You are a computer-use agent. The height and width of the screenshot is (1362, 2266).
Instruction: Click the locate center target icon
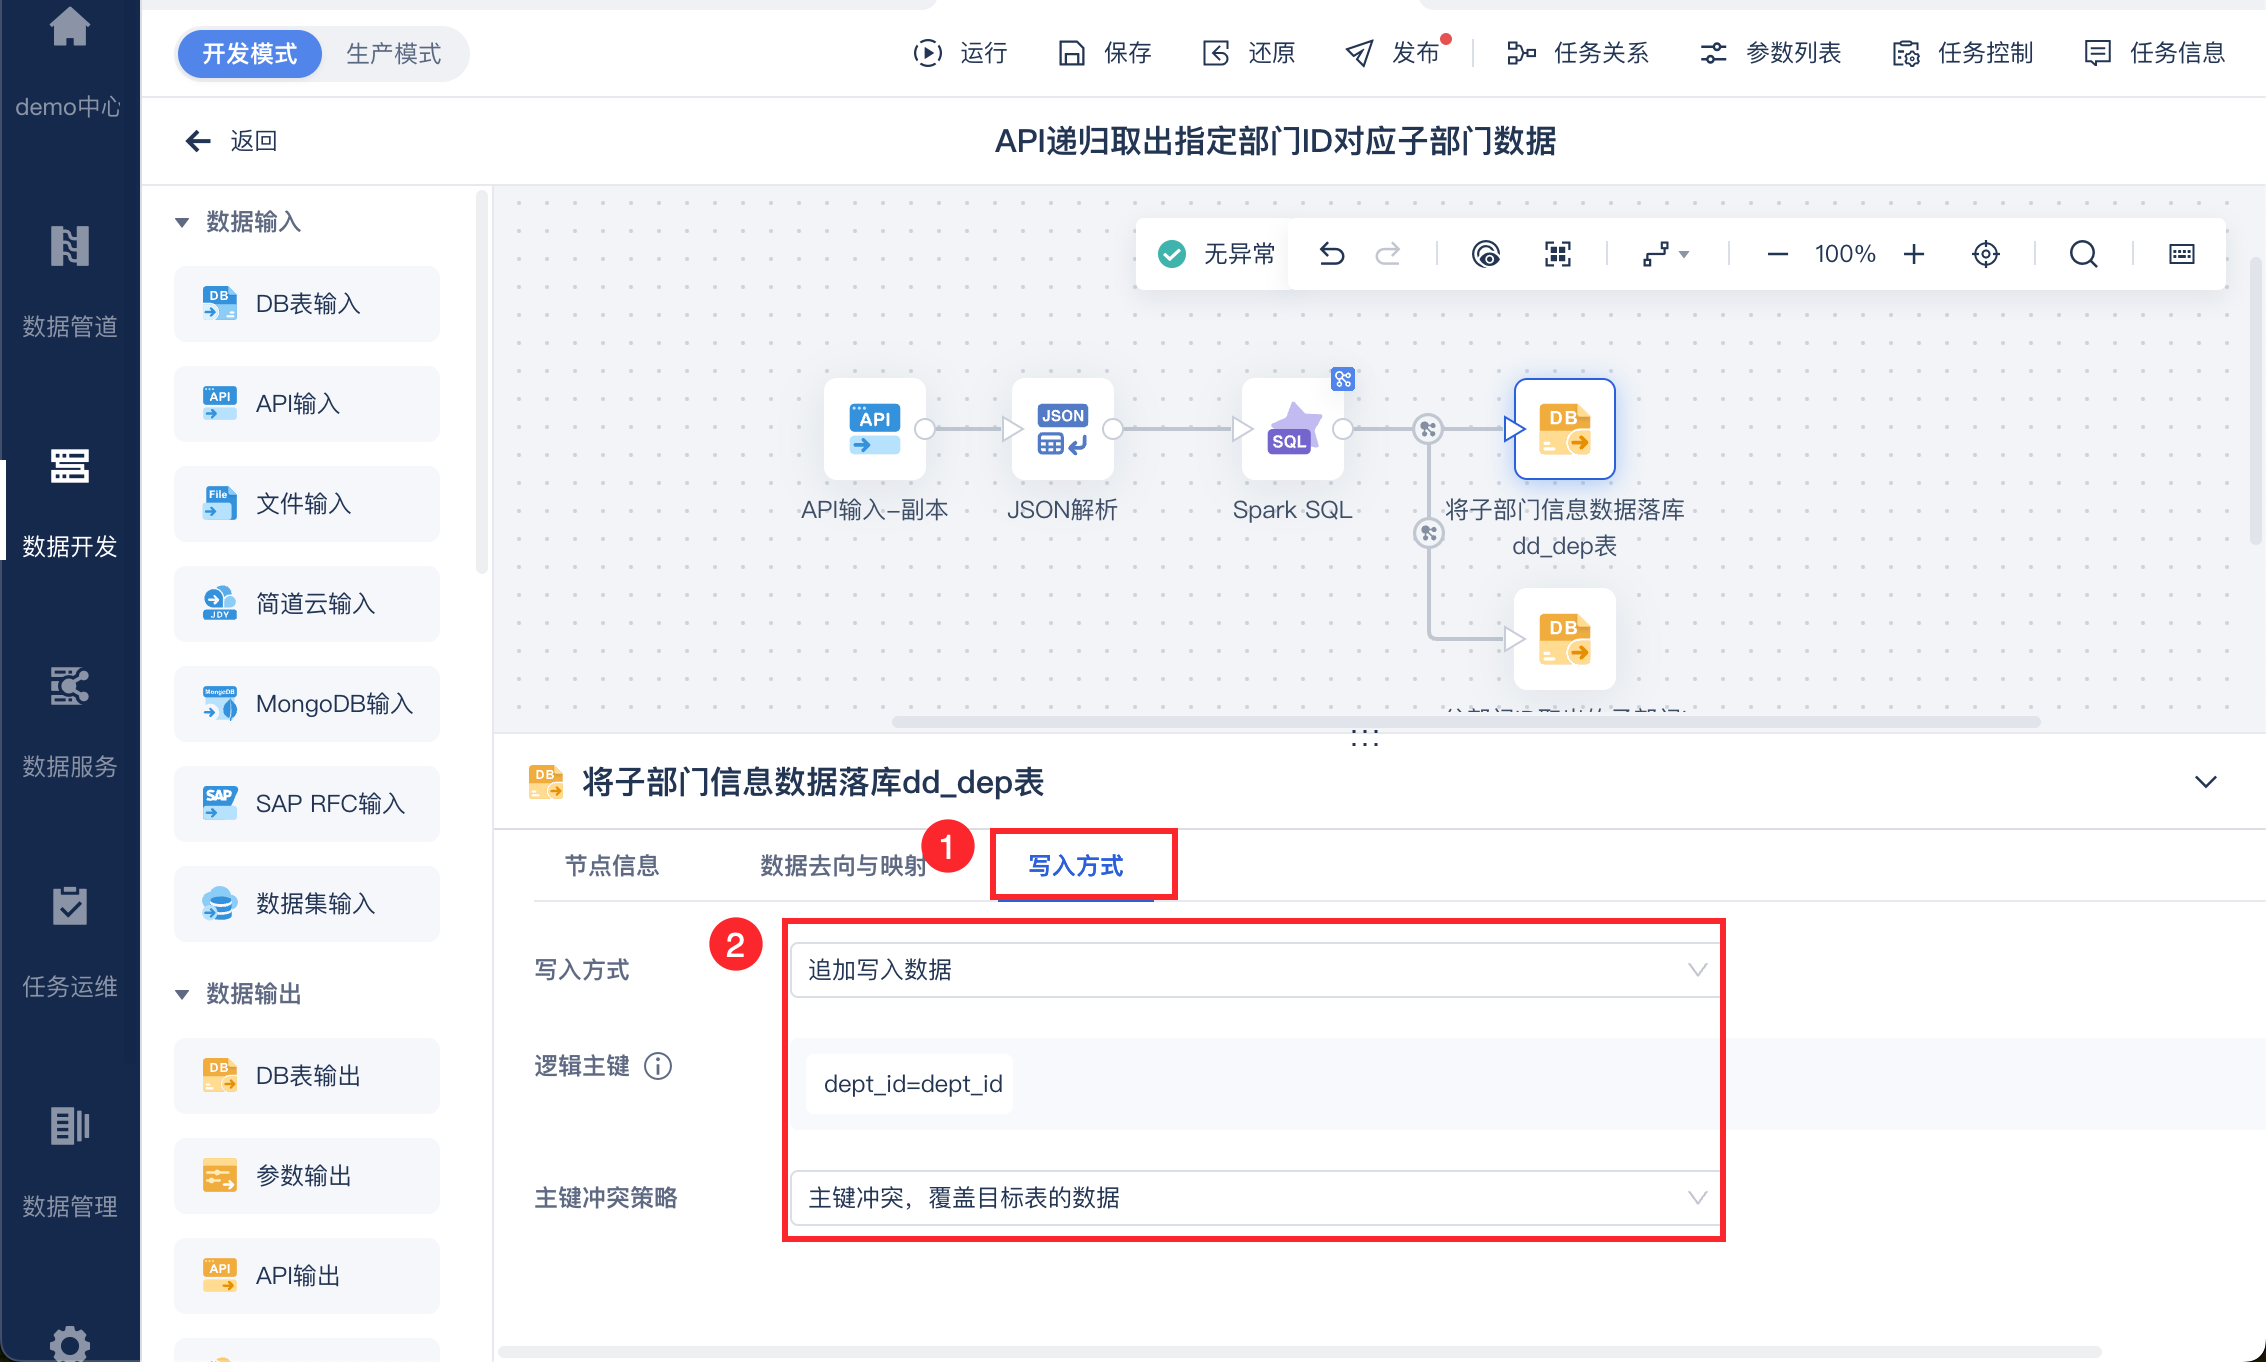pyautogui.click(x=1985, y=254)
